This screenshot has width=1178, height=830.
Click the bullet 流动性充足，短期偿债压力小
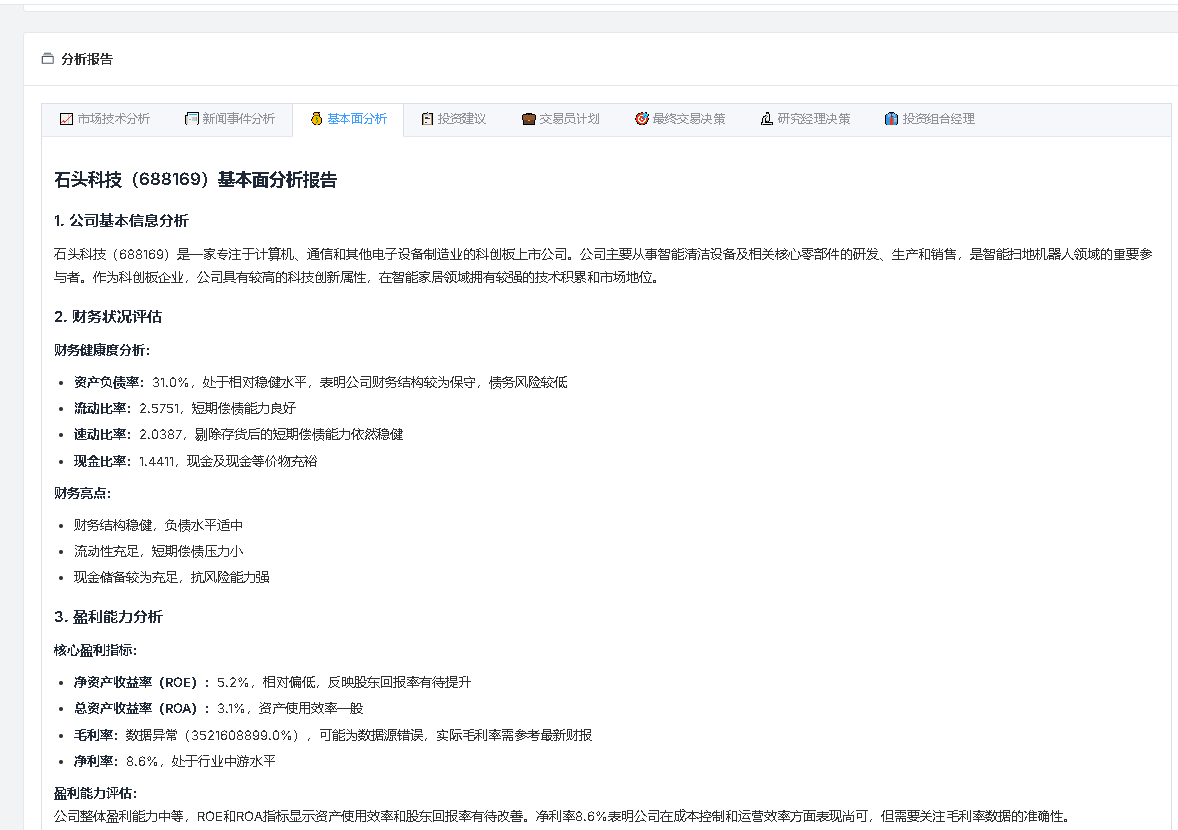tap(158, 551)
